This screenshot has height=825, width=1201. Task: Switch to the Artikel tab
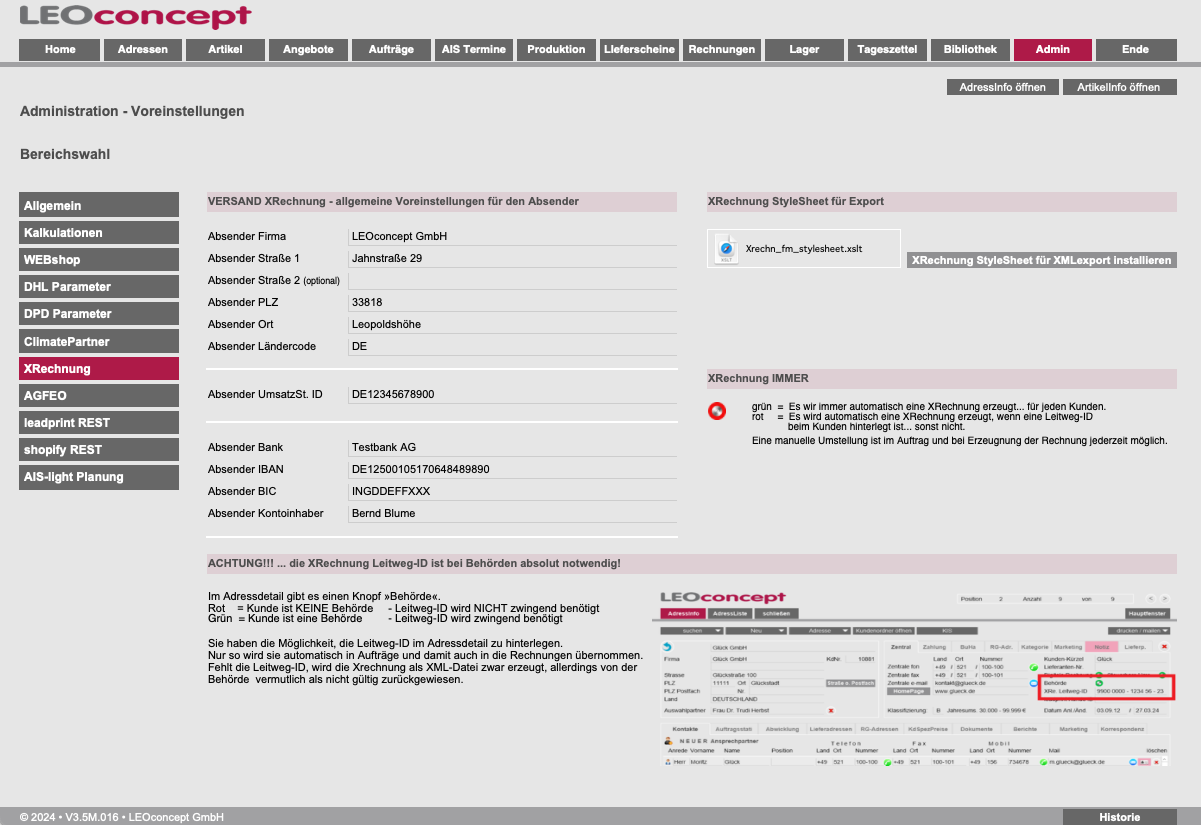(x=226, y=49)
